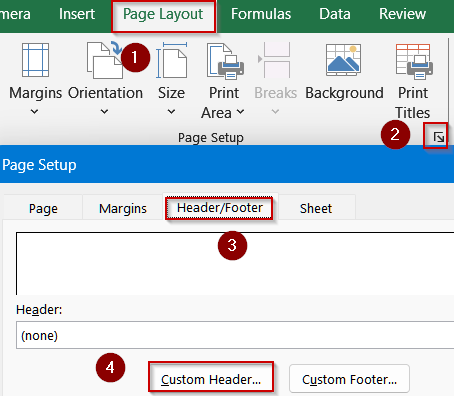Viewport: 454px width, 396px height.
Task: Click the Page Setup group label
Action: point(211,138)
